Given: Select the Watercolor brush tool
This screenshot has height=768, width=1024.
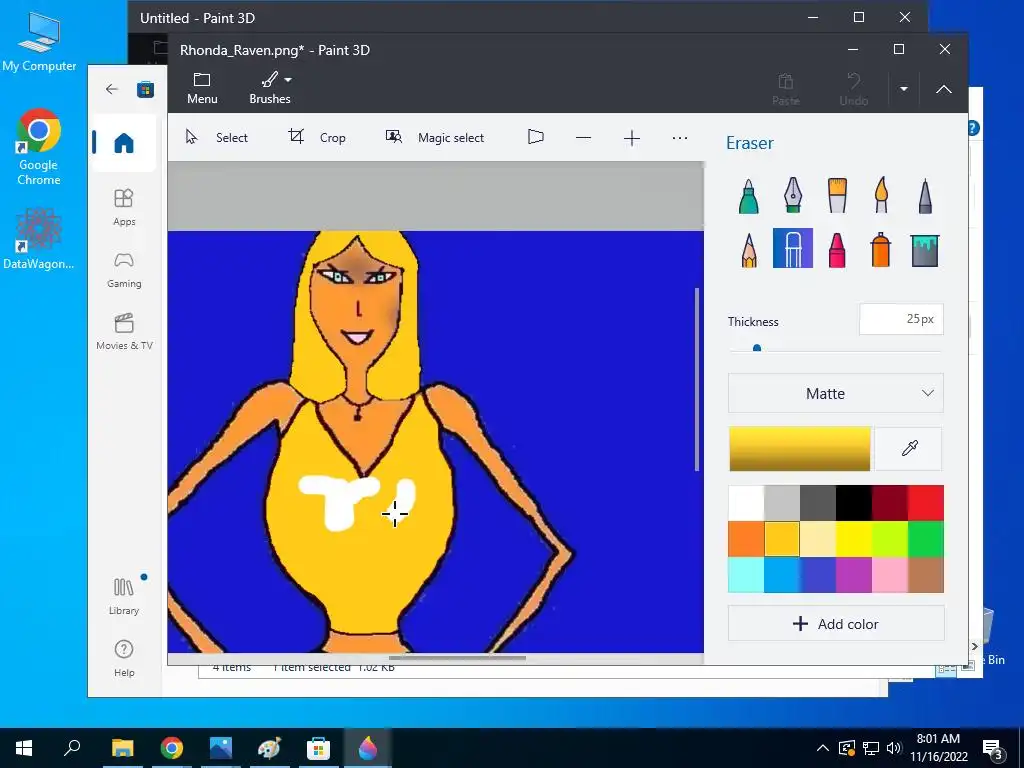Looking at the screenshot, I should [x=881, y=195].
